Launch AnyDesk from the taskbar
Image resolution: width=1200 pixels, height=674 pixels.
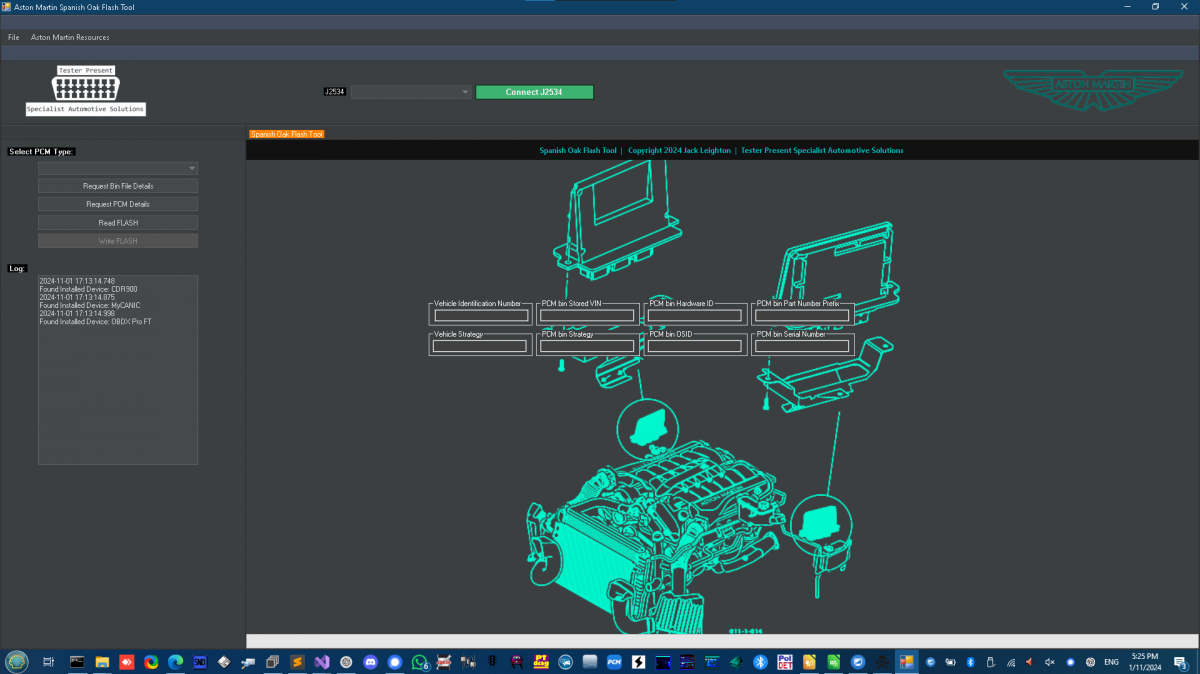(127, 662)
